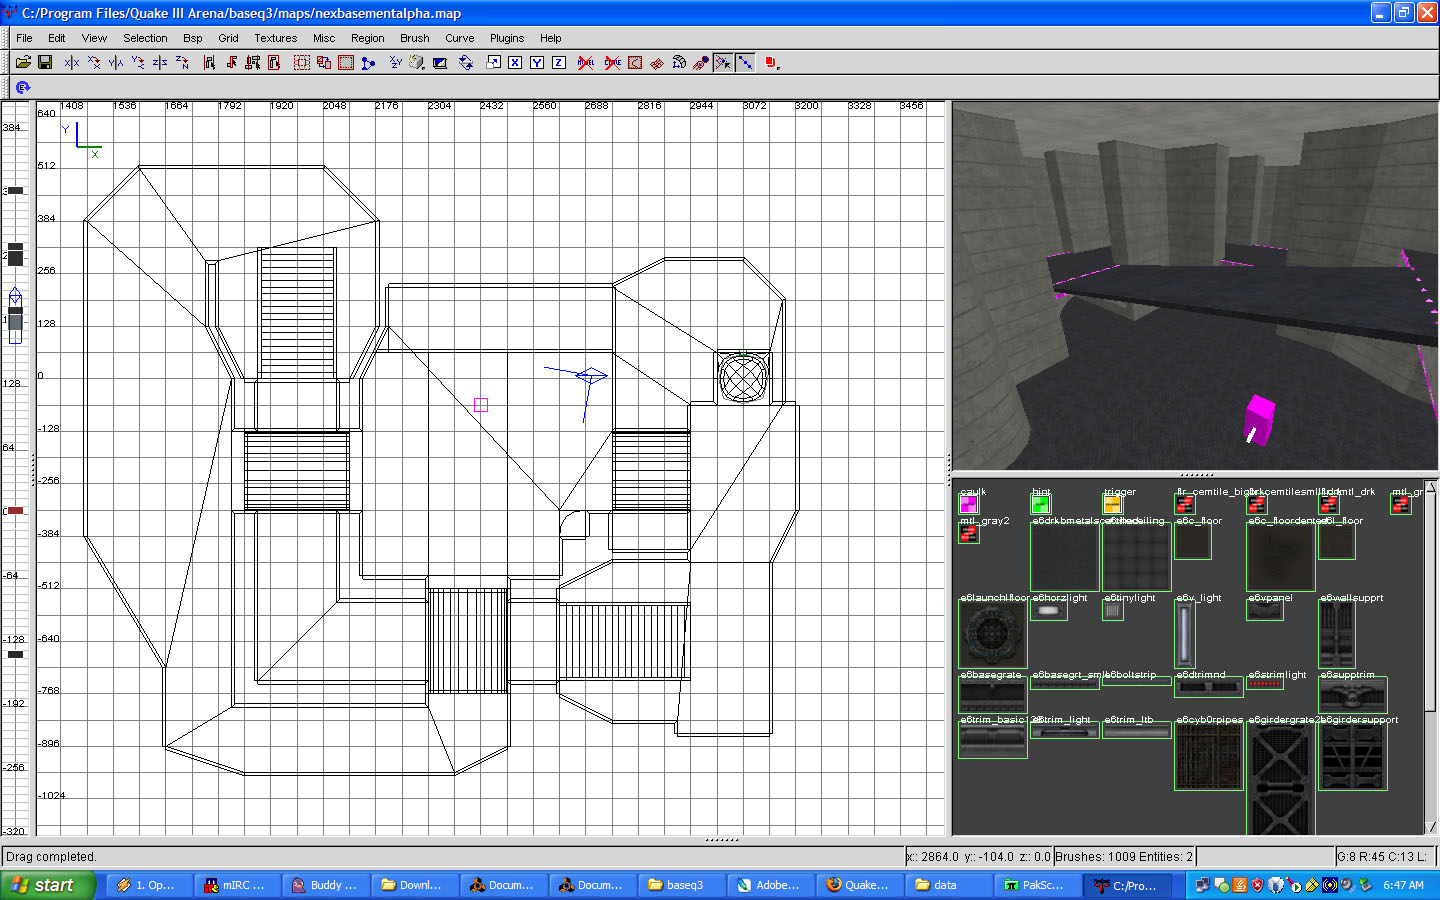Rotate selection around the Z axis
Viewport: 1440px width, 900px height.
coord(182,62)
